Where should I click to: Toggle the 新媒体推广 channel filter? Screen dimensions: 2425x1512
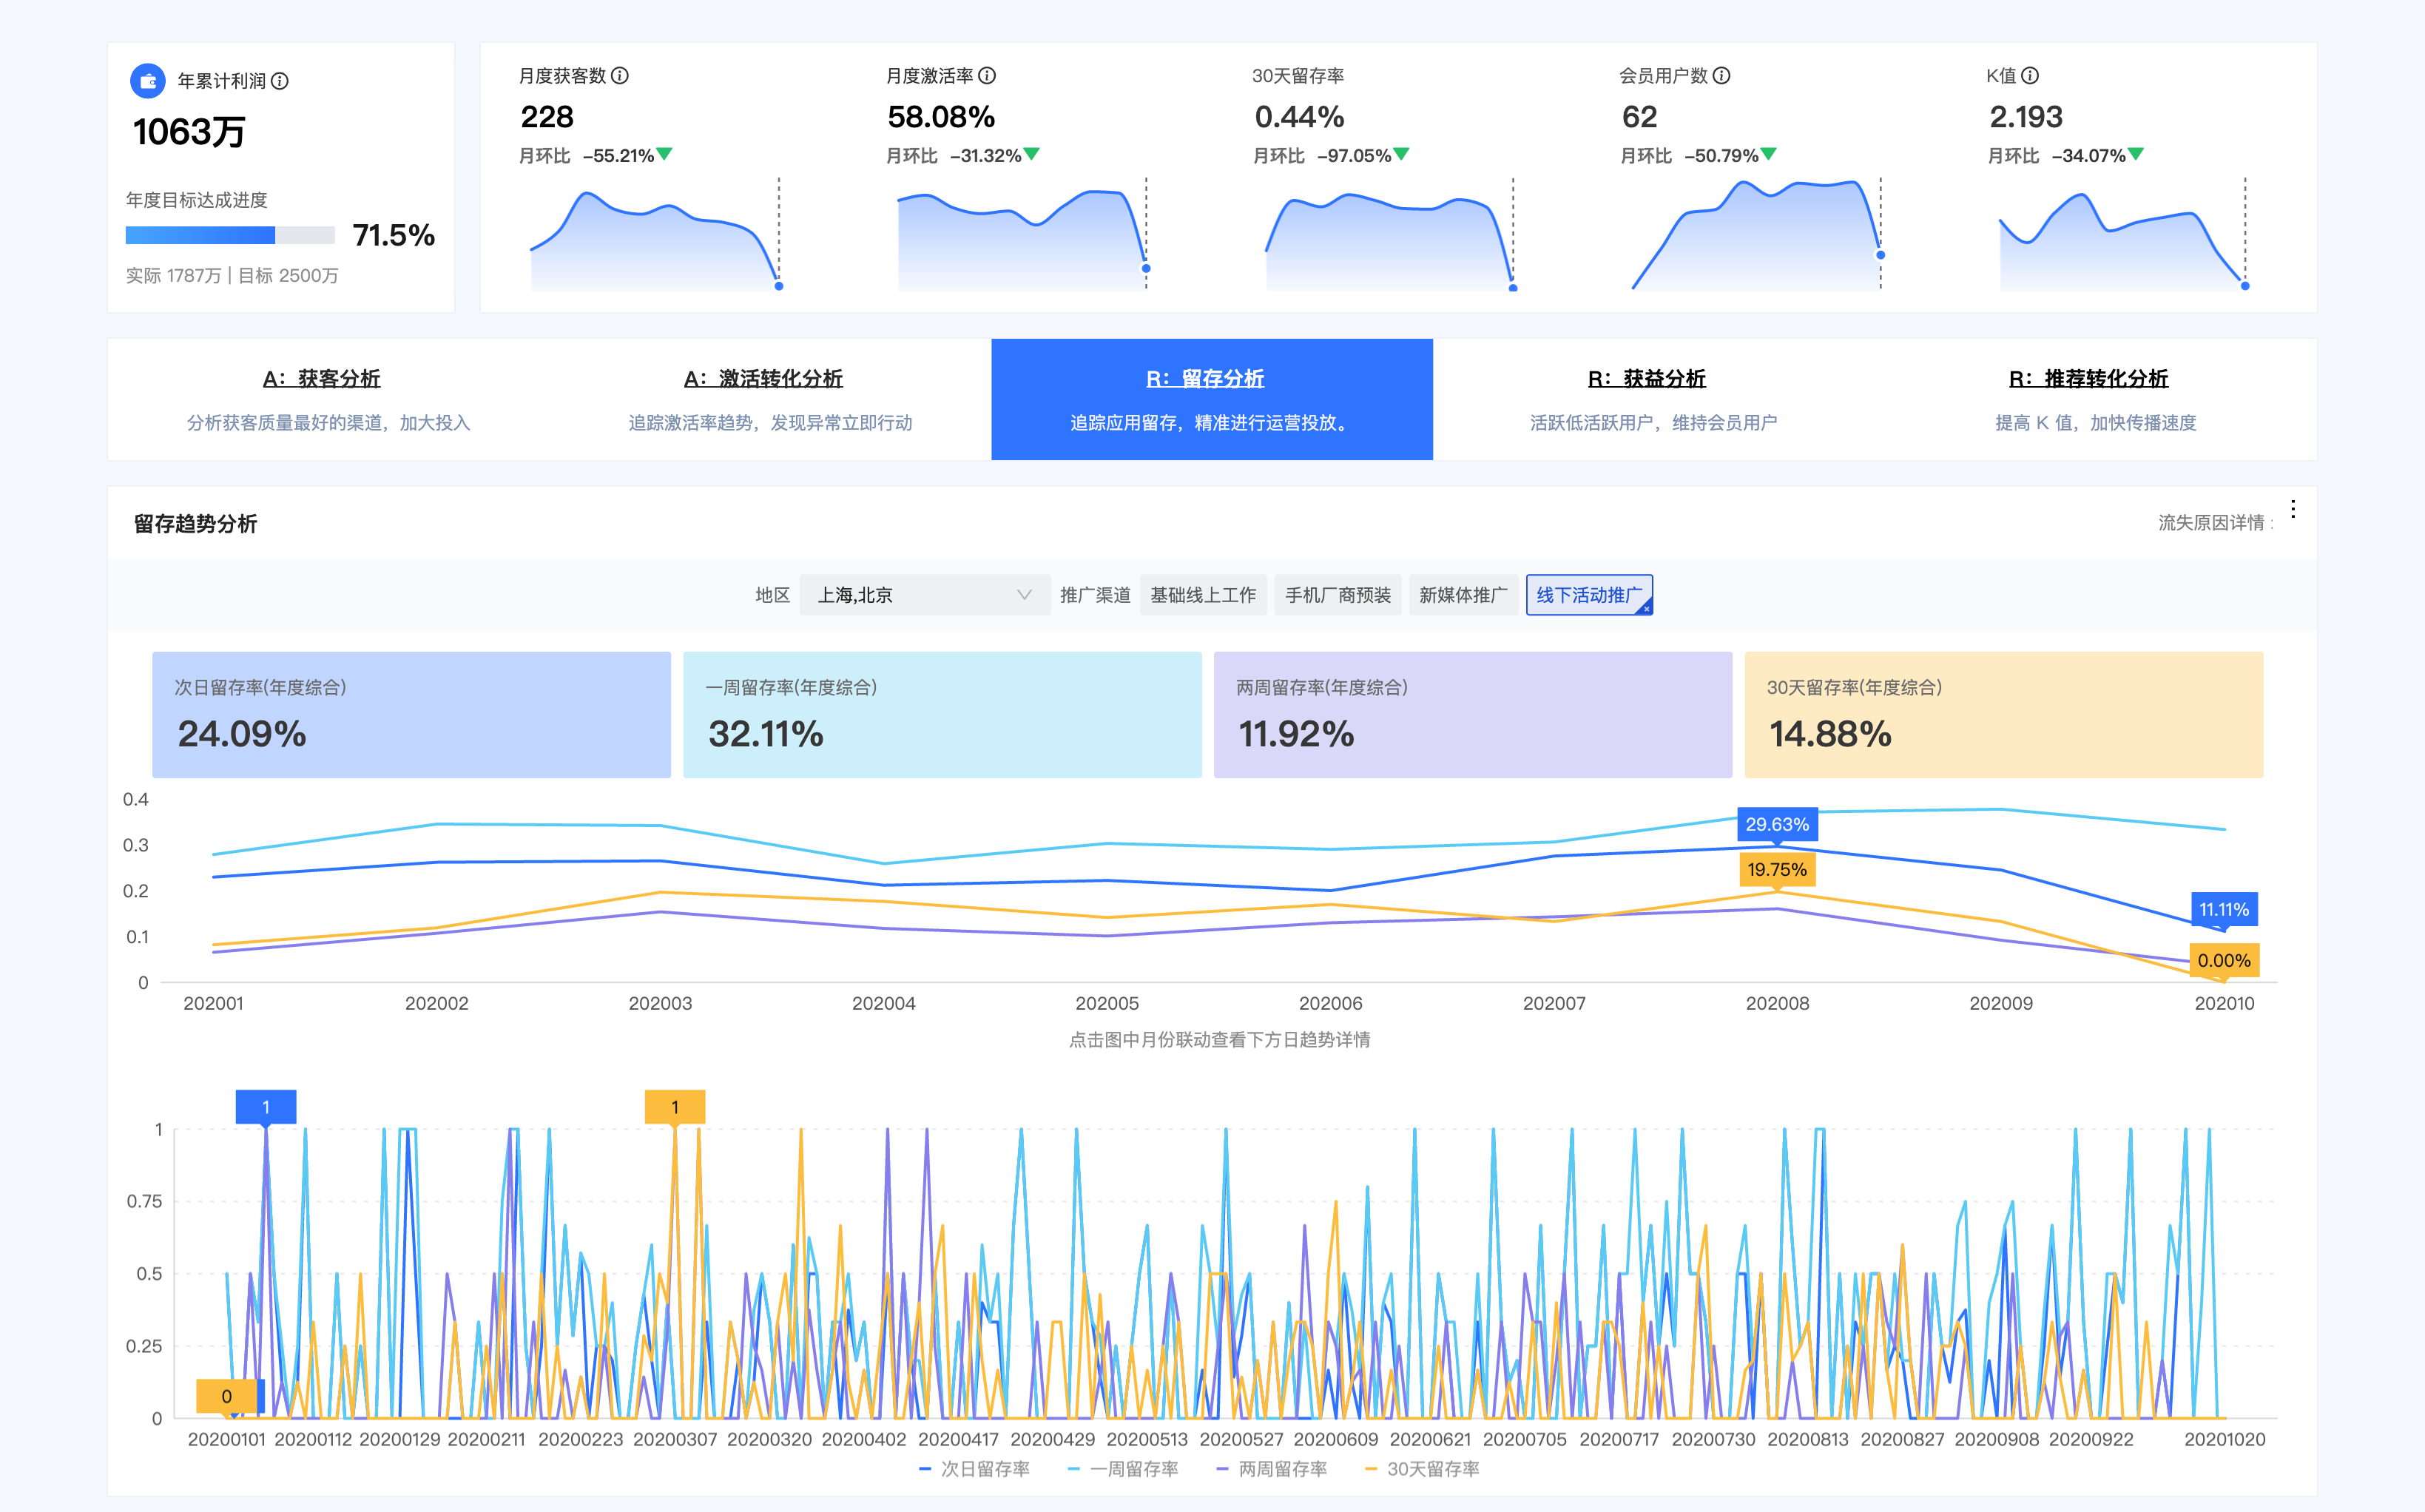coord(1463,595)
